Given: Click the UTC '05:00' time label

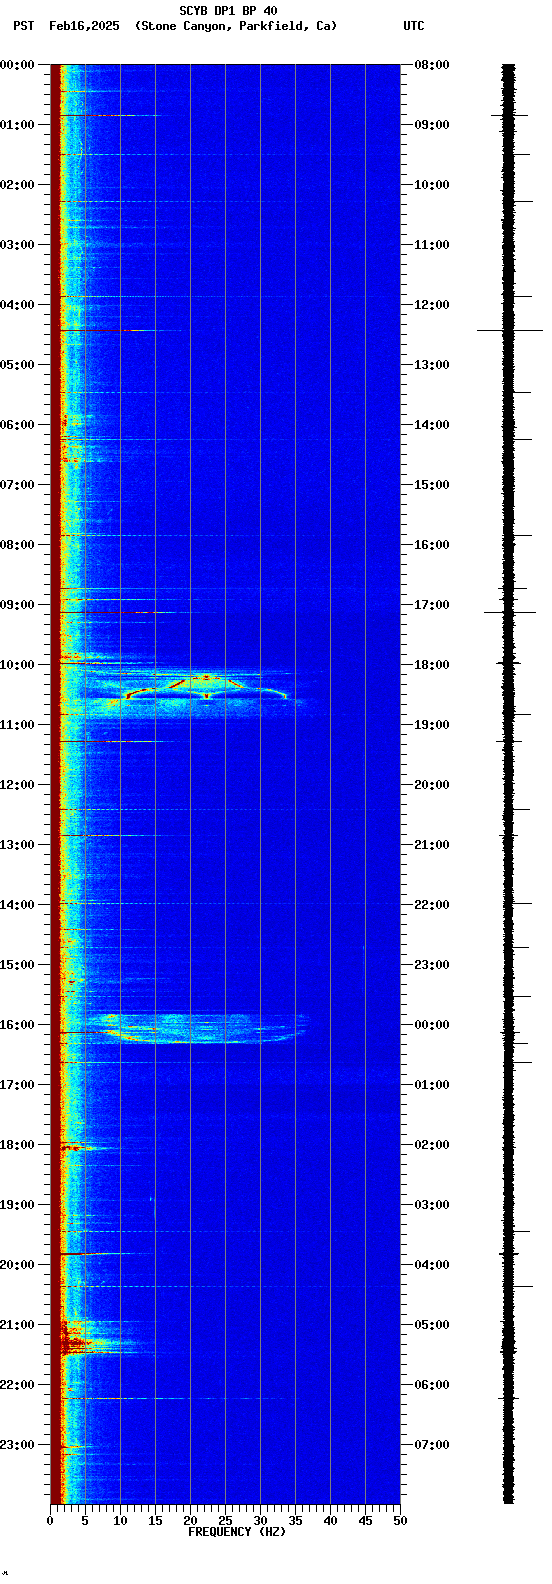Looking at the screenshot, I should click(x=432, y=1325).
